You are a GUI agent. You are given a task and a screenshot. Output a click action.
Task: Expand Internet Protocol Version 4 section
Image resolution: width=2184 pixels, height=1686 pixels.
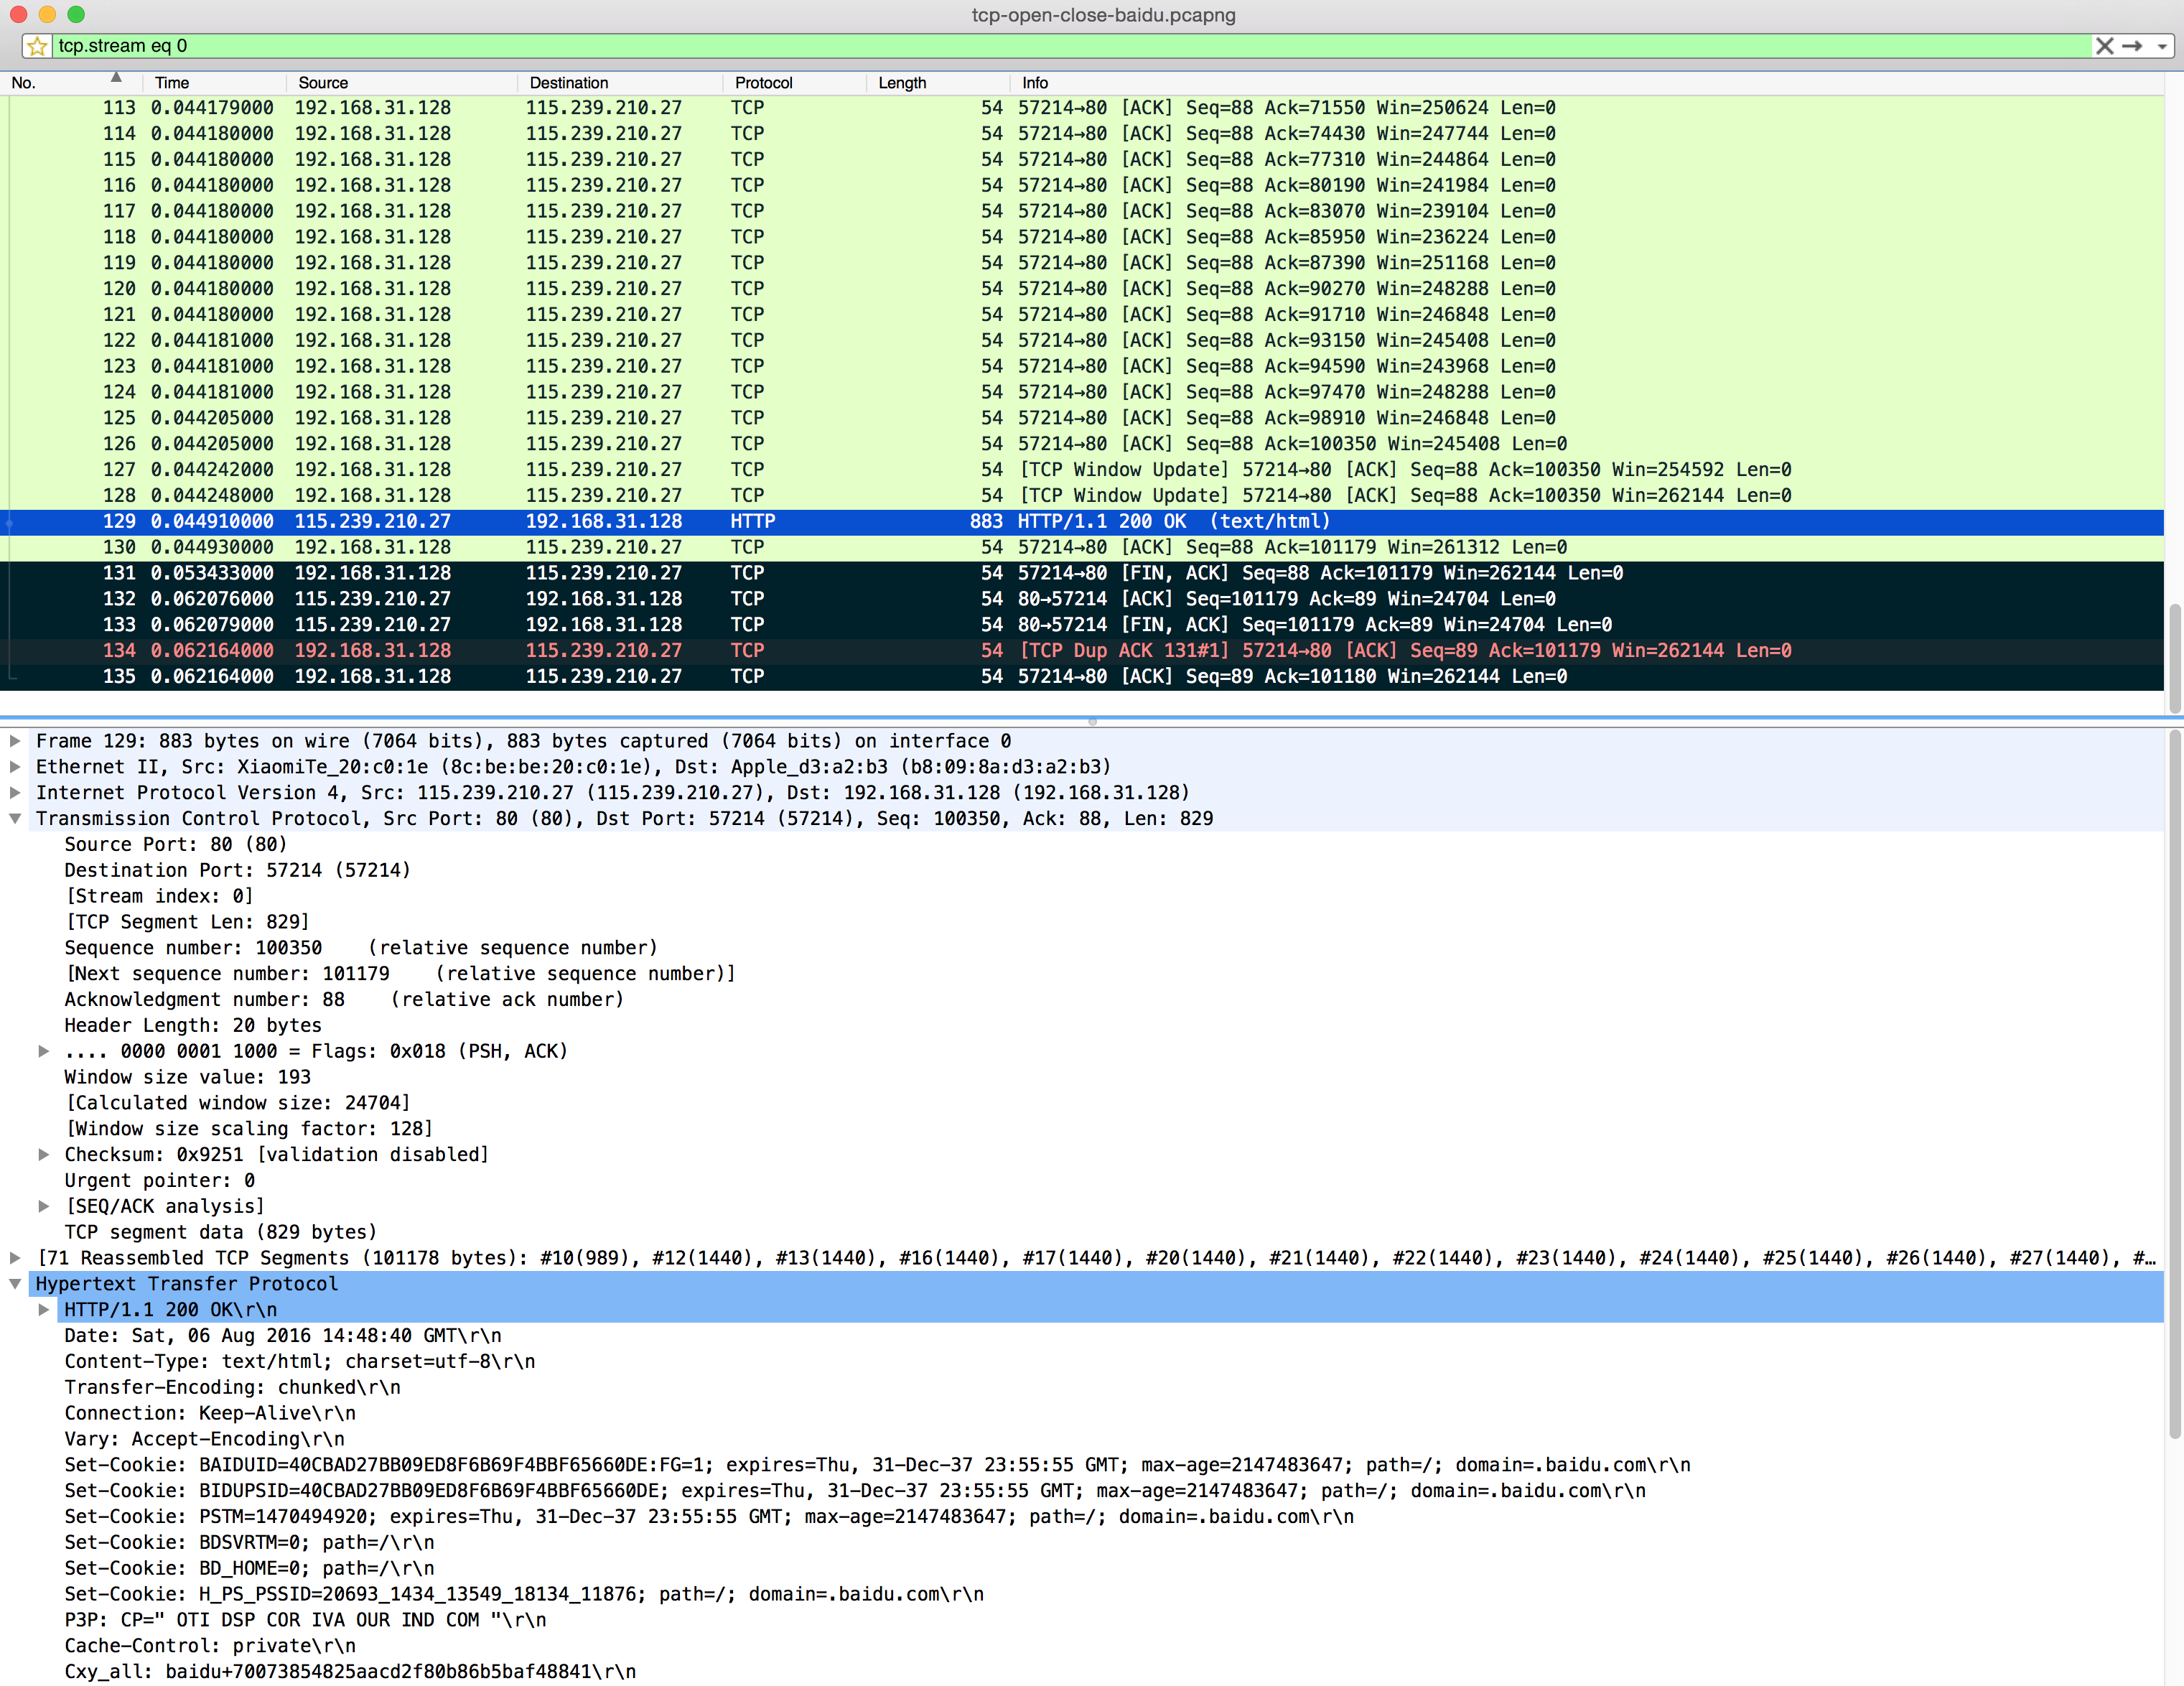(x=15, y=793)
